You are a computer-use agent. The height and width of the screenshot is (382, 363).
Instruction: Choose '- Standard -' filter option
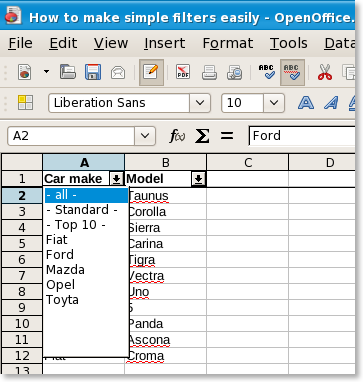(x=86, y=210)
